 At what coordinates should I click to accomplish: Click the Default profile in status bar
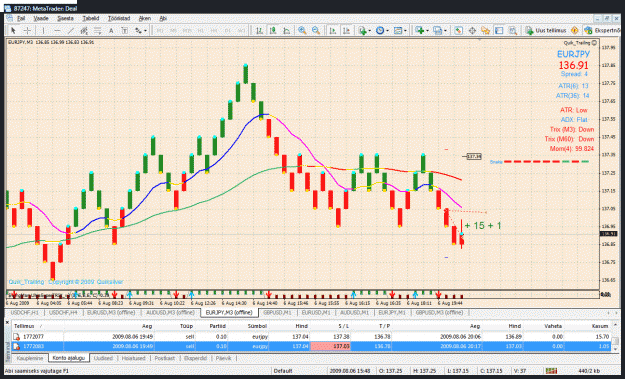pos(283,371)
